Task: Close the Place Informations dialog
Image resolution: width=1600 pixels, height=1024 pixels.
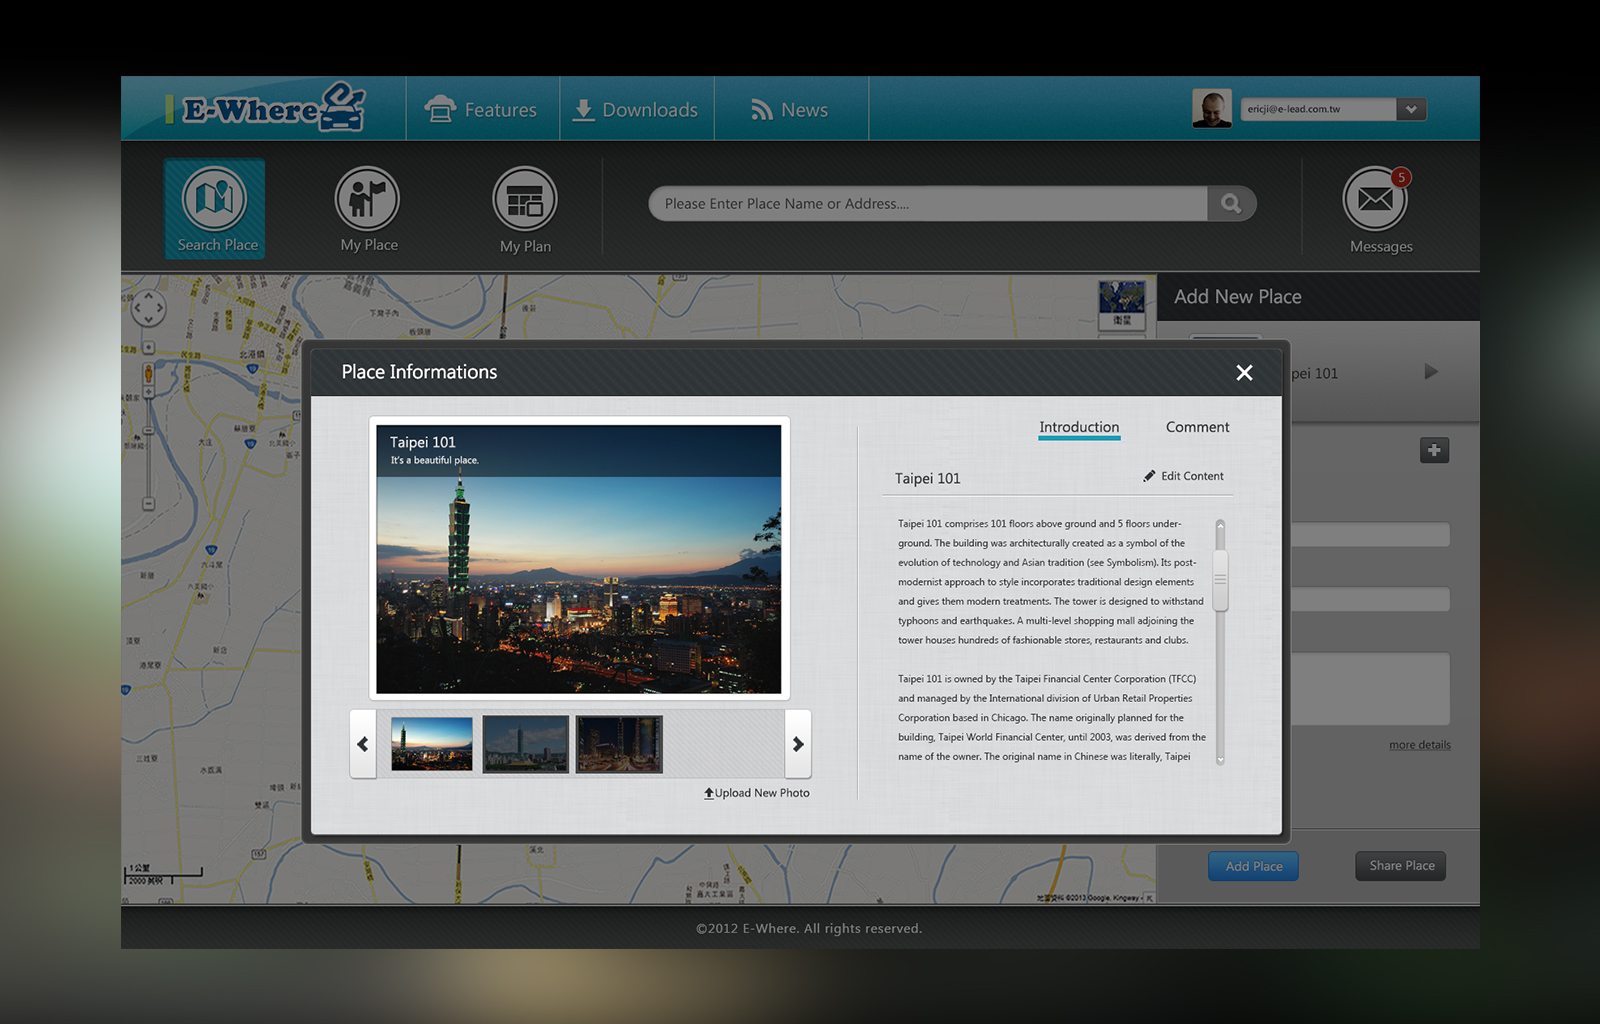Action: pos(1244,373)
